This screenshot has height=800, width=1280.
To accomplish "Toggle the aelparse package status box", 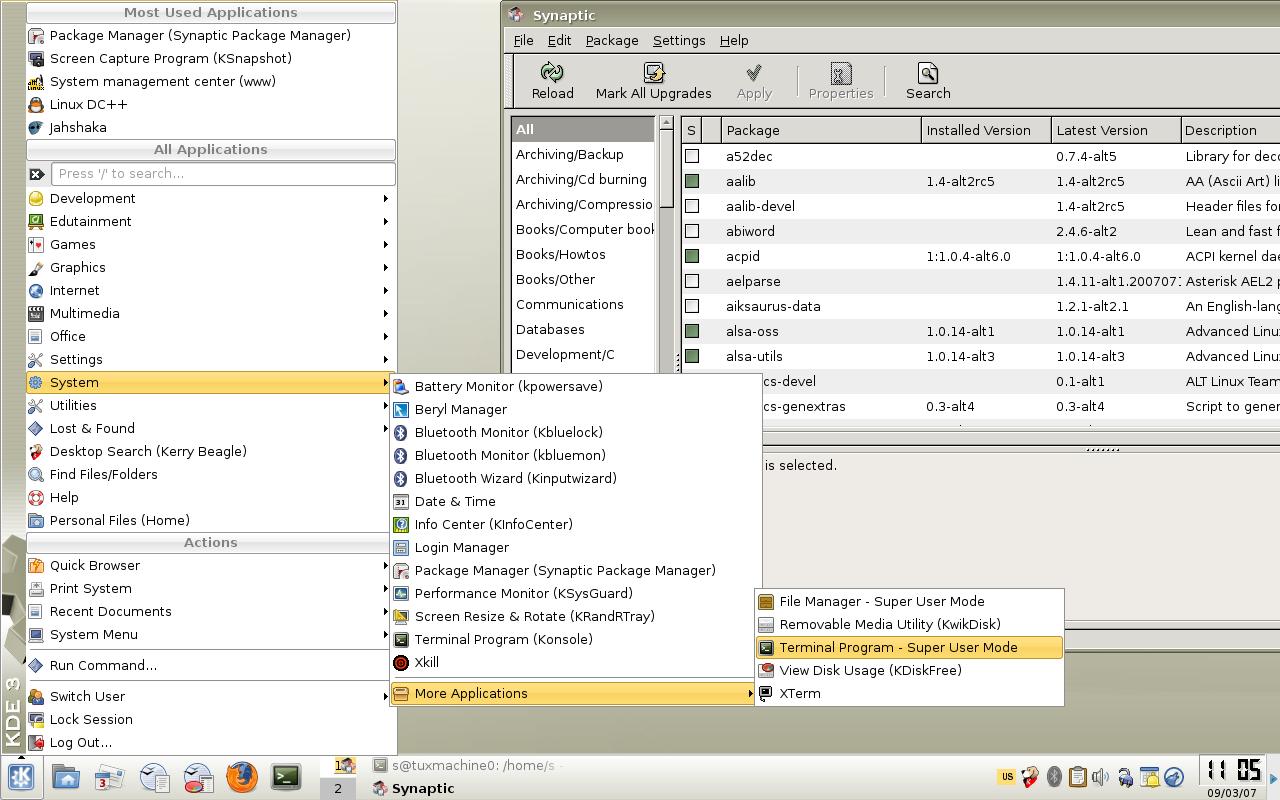I will click(692, 281).
